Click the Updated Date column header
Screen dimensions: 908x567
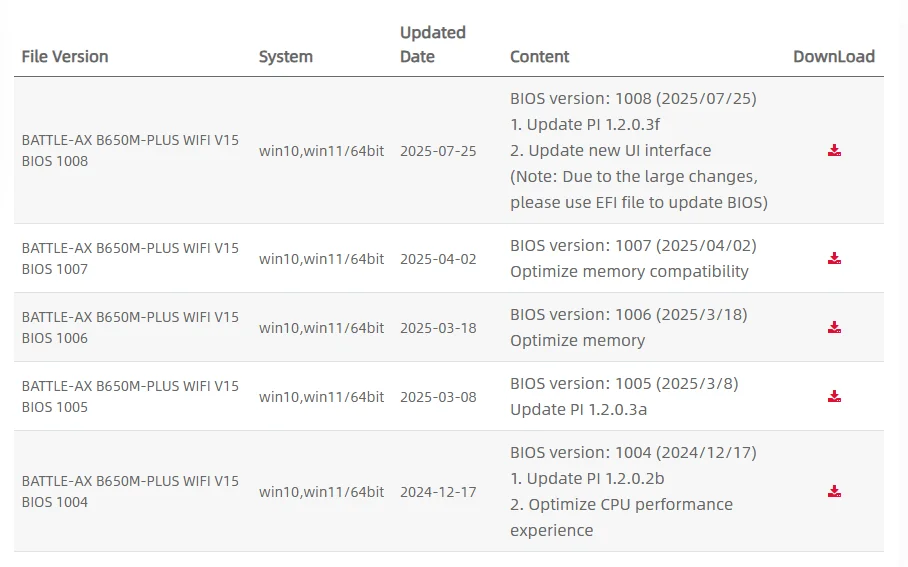pyautogui.click(x=432, y=45)
